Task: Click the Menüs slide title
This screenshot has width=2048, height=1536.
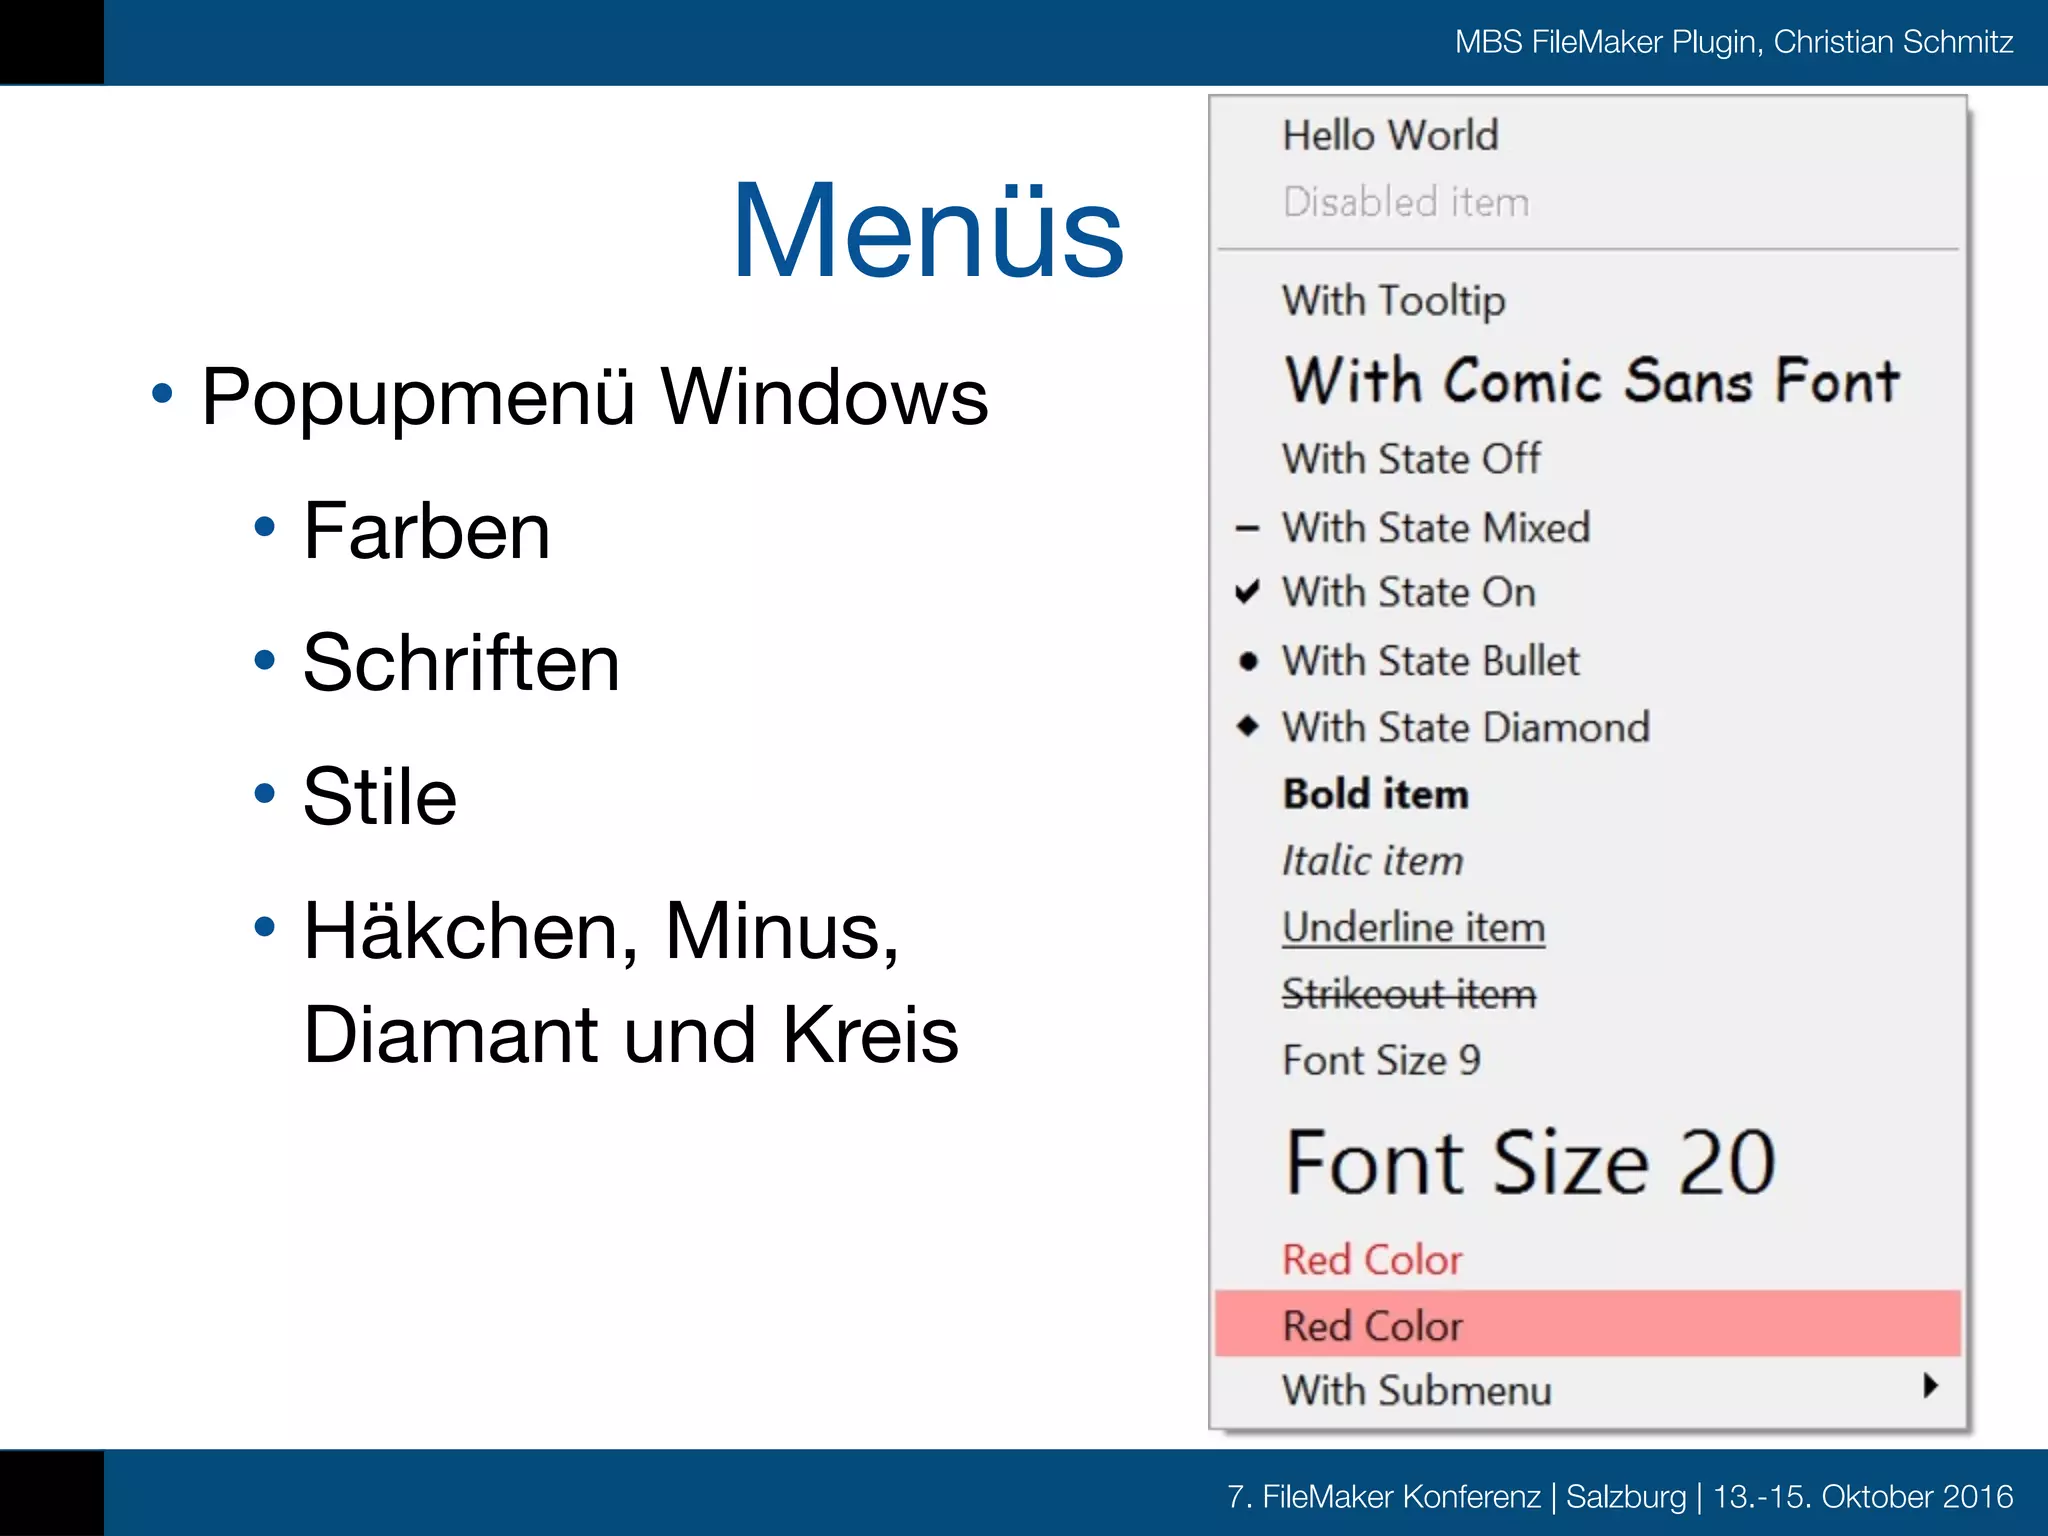Action: point(928,230)
